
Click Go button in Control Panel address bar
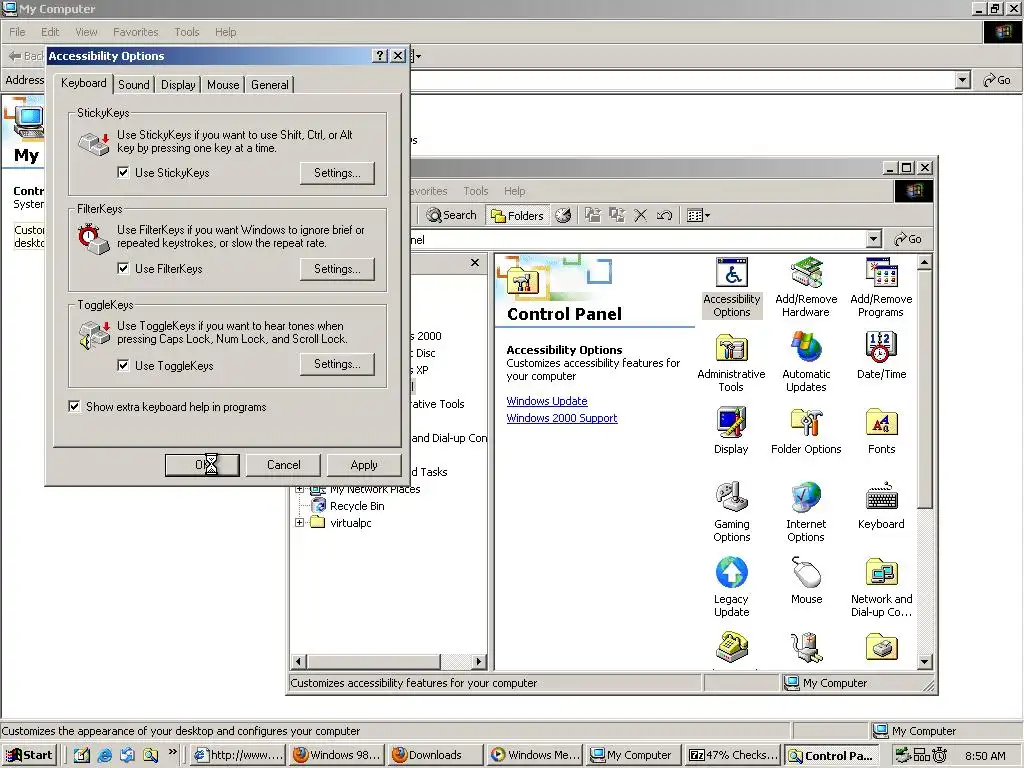point(908,239)
